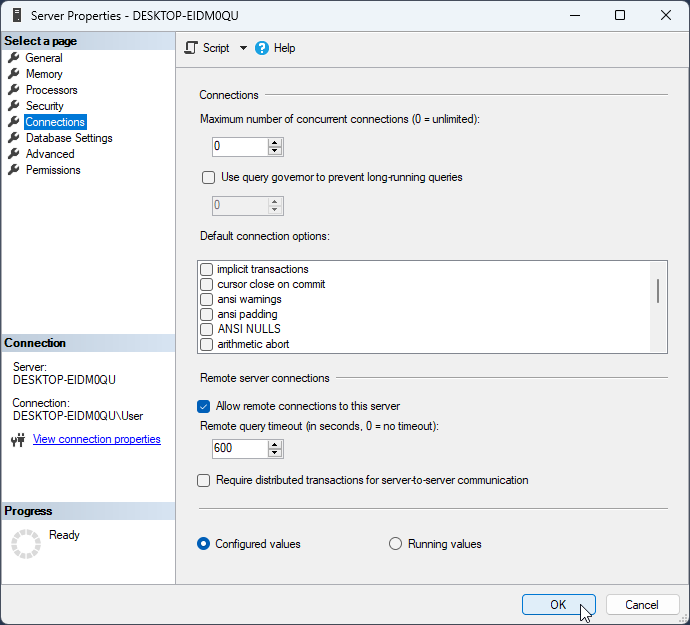This screenshot has width=690, height=625.
Task: Click the wrench icon next to Memory
Action: pyautogui.click(x=14, y=74)
